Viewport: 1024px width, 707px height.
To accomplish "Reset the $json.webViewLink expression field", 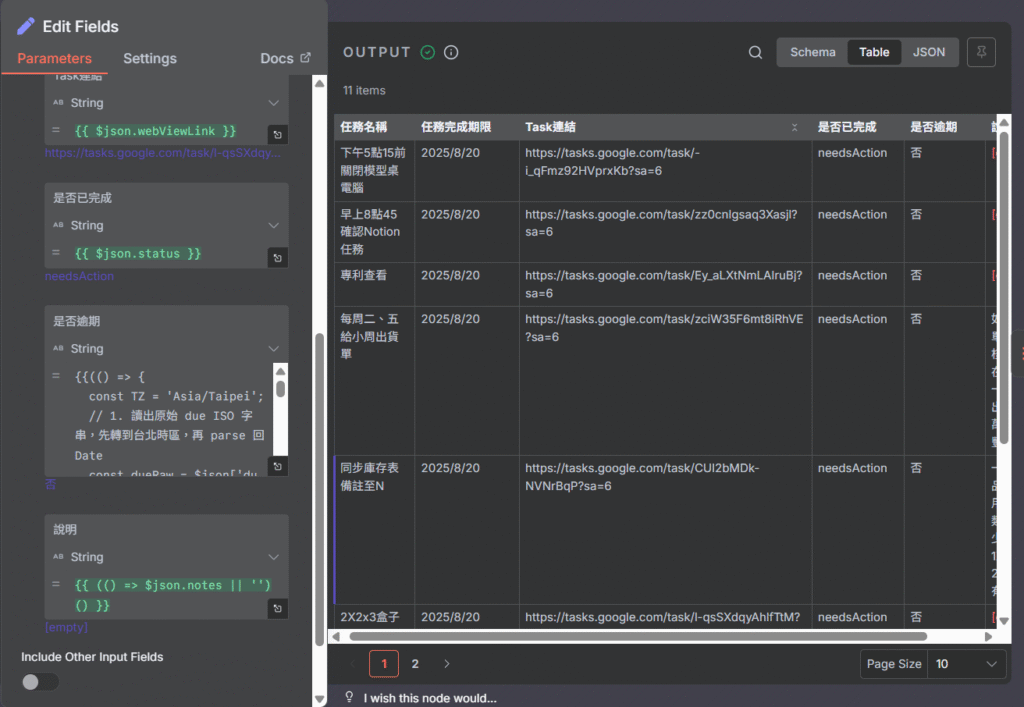I will tap(278, 134).
